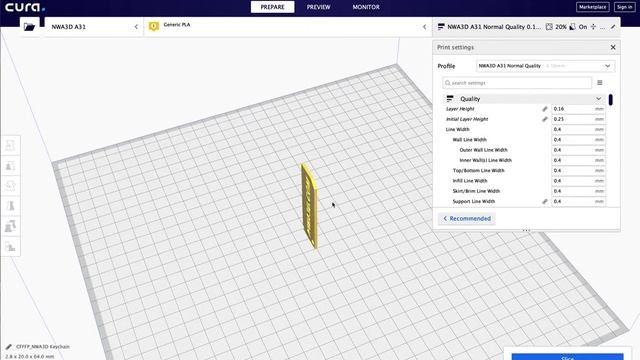The width and height of the screenshot is (640, 360).
Task: Open Per Model Settings tool
Action: pos(10,226)
